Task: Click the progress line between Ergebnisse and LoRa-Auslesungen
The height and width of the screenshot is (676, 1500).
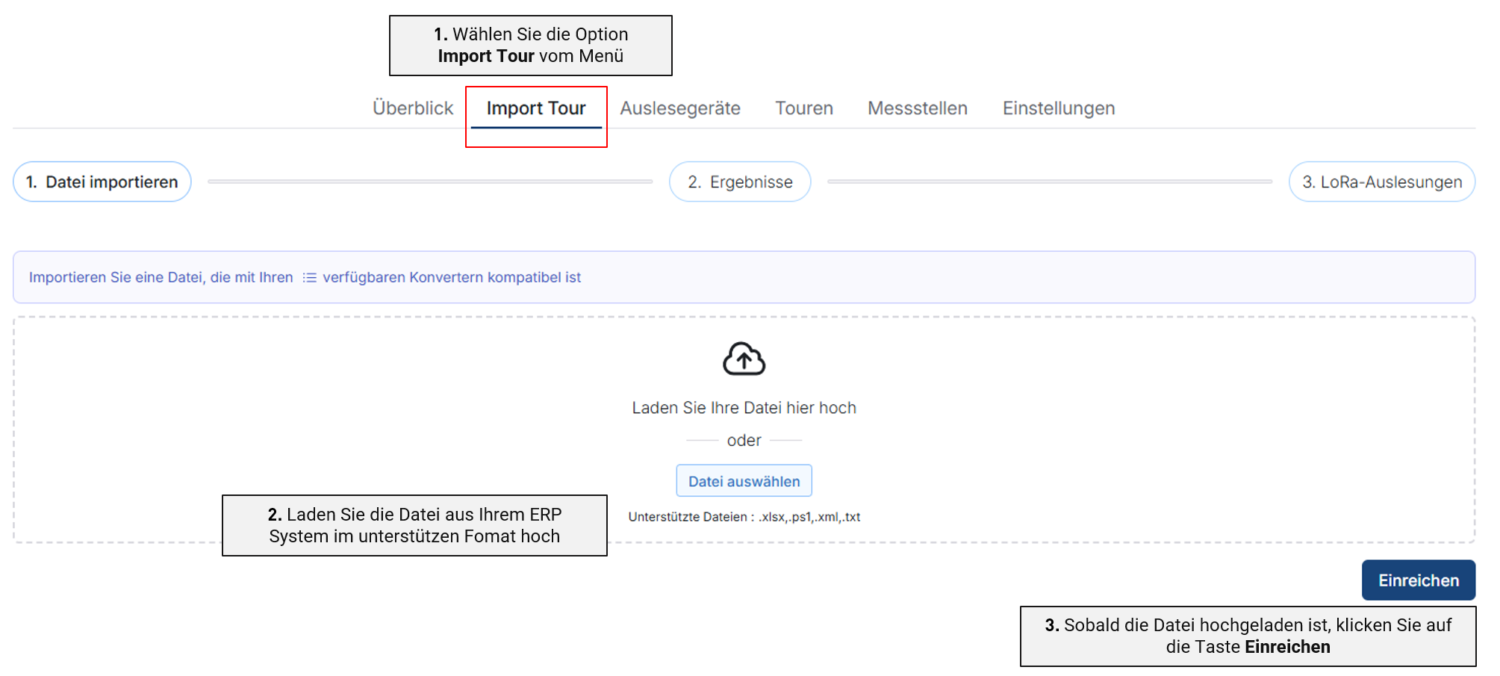Action: click(1050, 181)
